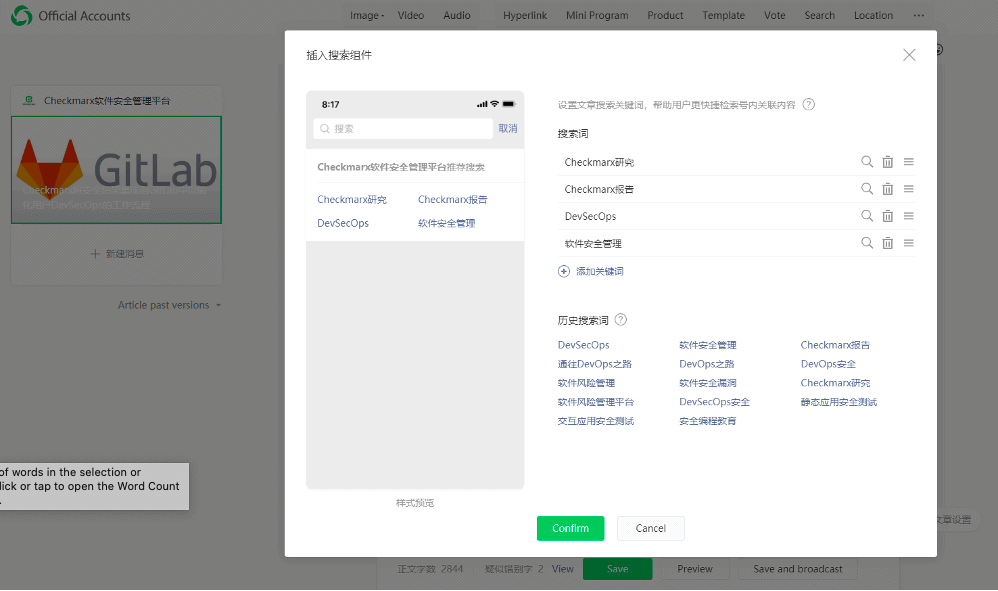Choose 安全编程教育 from the history search terms
The width and height of the screenshot is (998, 591).
pyautogui.click(x=708, y=421)
